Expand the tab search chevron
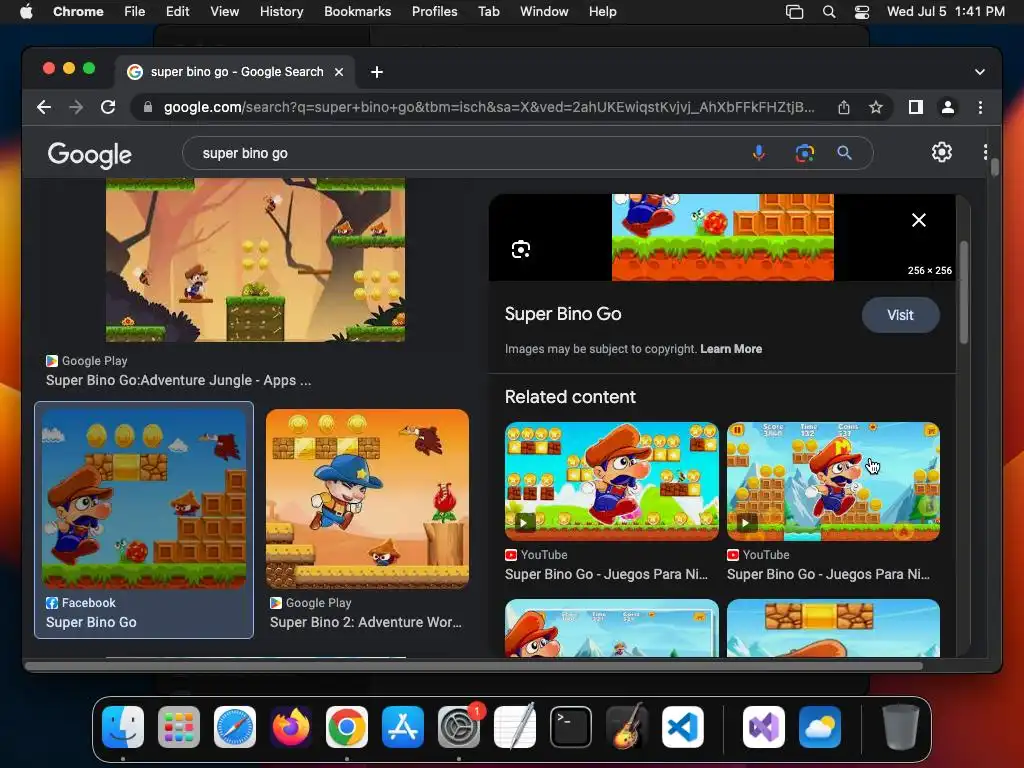 pos(980,72)
